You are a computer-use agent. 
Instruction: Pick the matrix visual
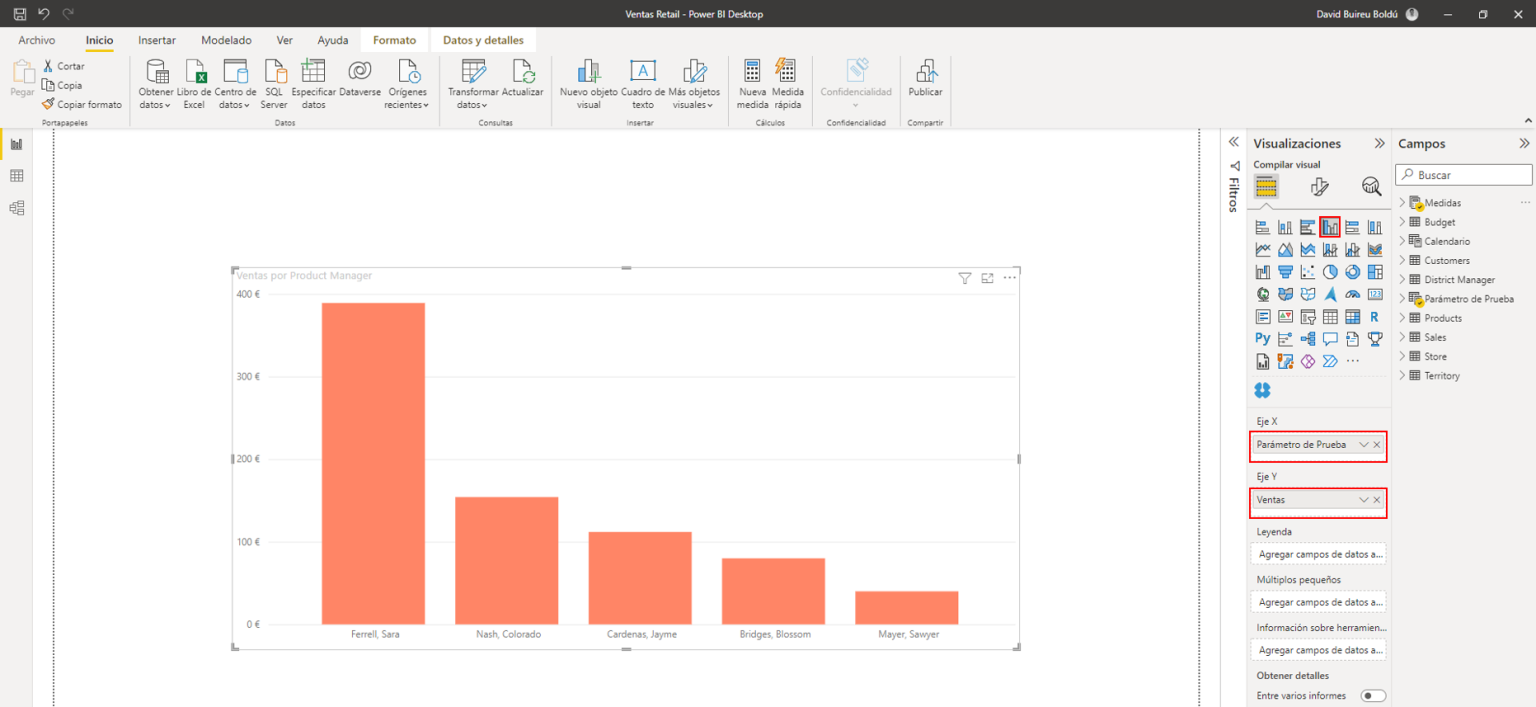pos(1353,317)
